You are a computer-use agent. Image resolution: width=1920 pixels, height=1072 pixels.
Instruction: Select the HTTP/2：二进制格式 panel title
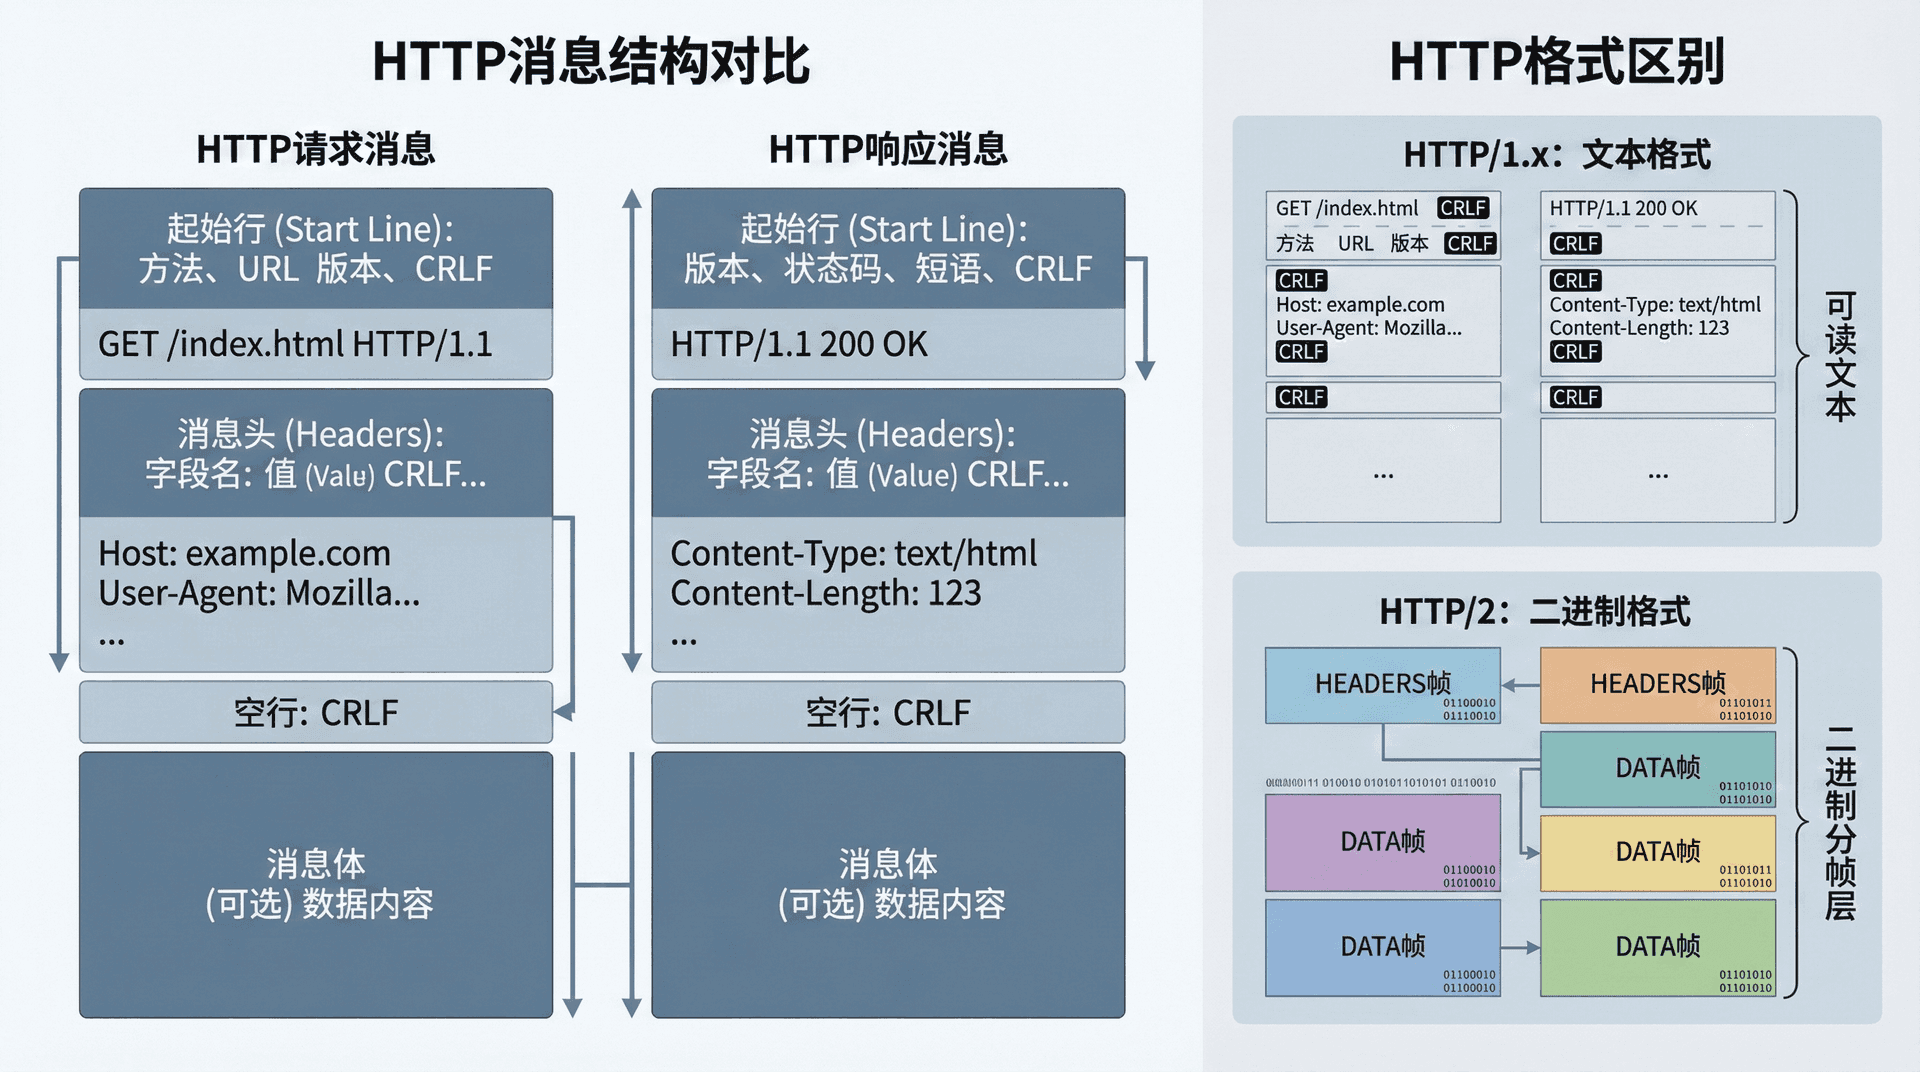click(x=1534, y=611)
